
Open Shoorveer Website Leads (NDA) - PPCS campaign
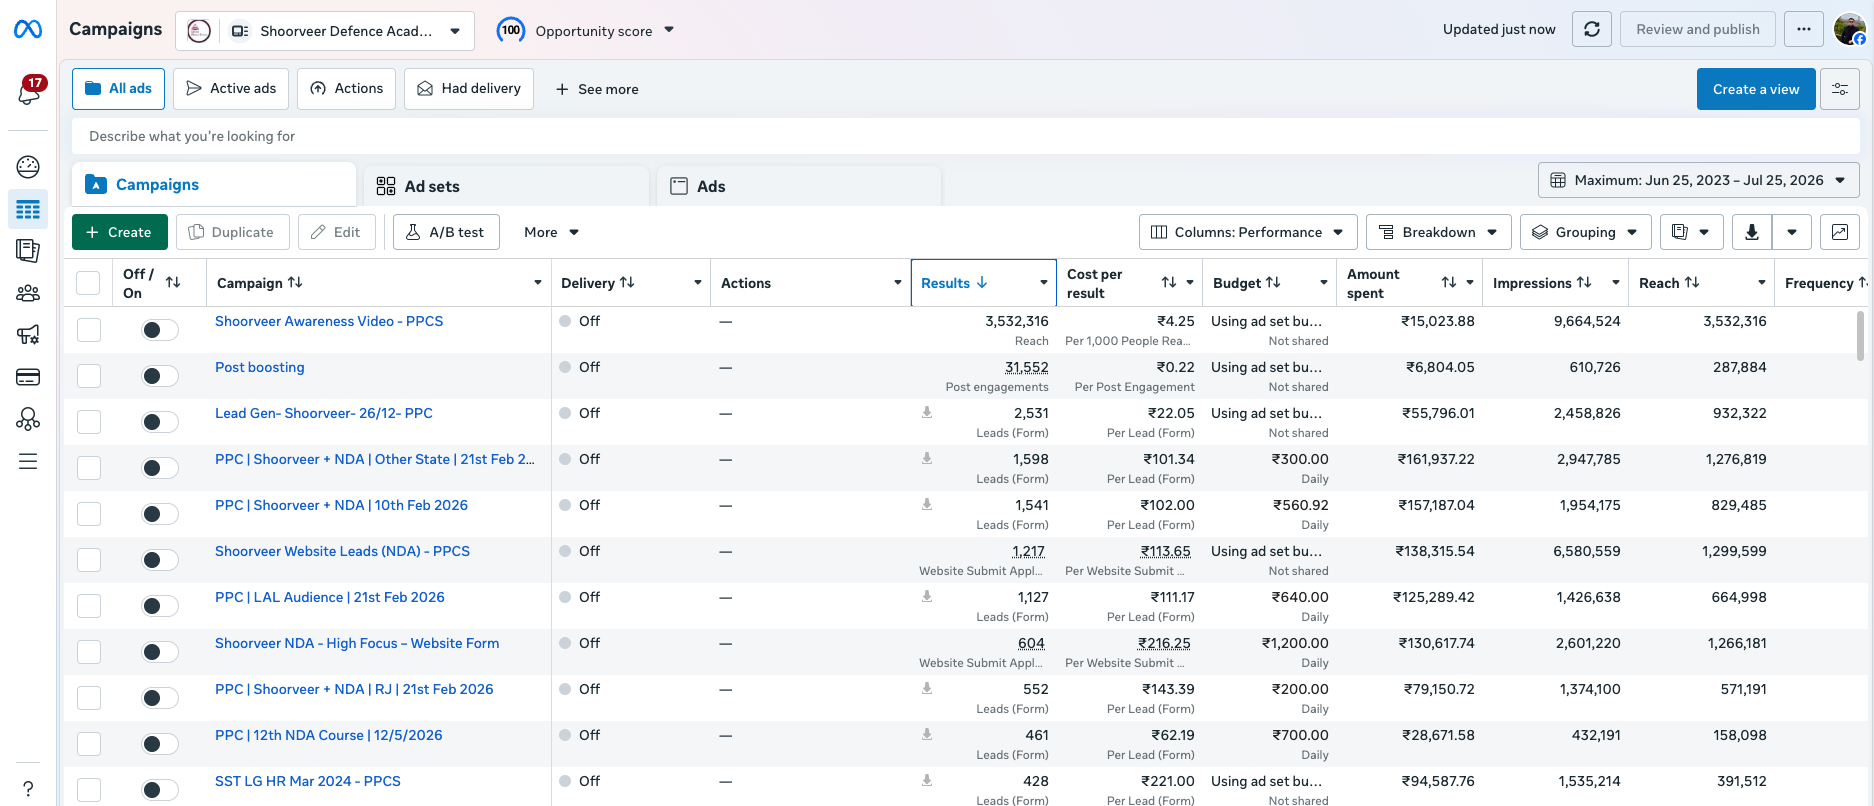click(x=342, y=551)
